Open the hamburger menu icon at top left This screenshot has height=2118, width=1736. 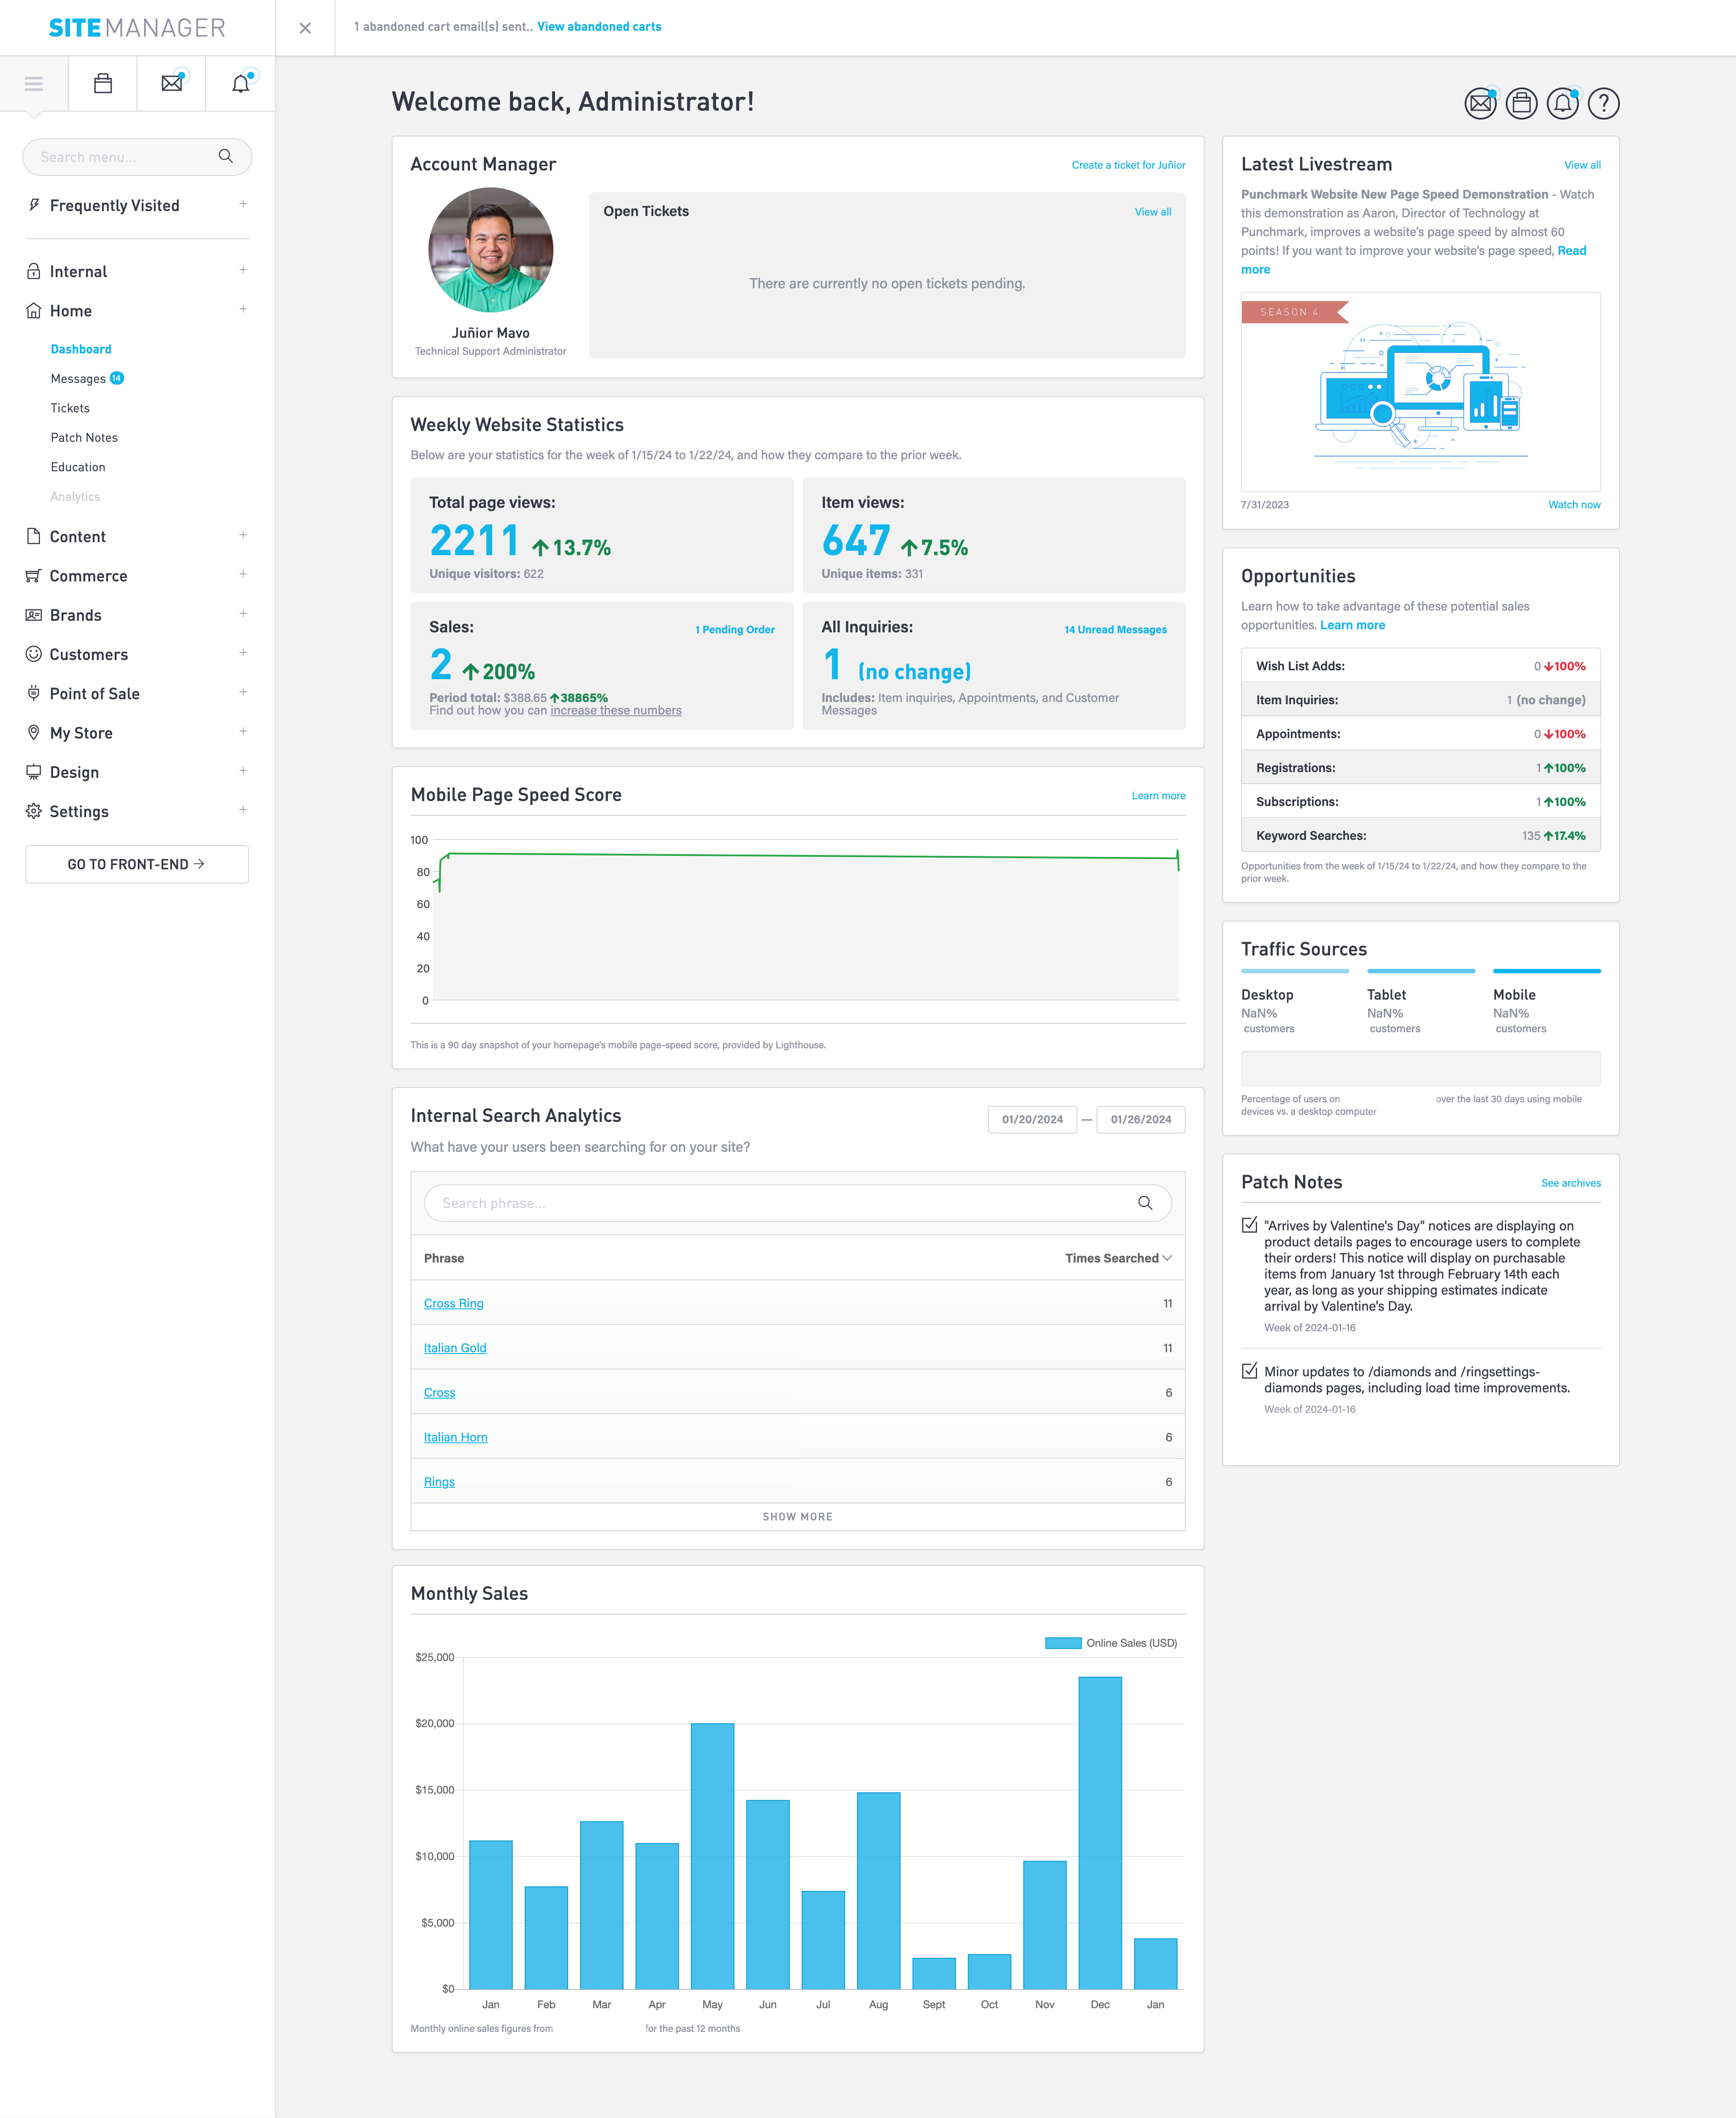click(34, 83)
